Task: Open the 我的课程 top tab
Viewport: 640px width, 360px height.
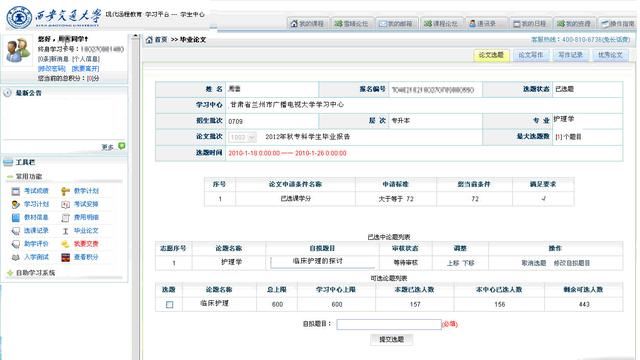Action: tap(307, 24)
